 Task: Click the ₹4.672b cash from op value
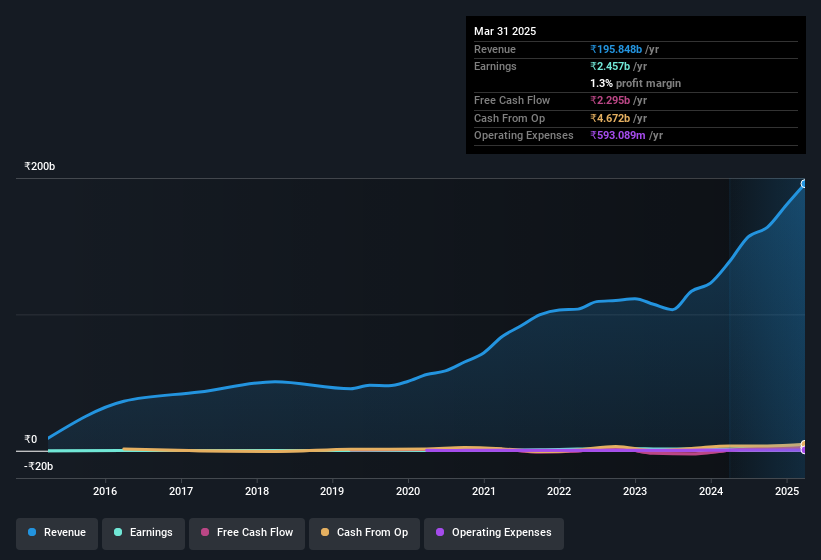pyautogui.click(x=610, y=118)
